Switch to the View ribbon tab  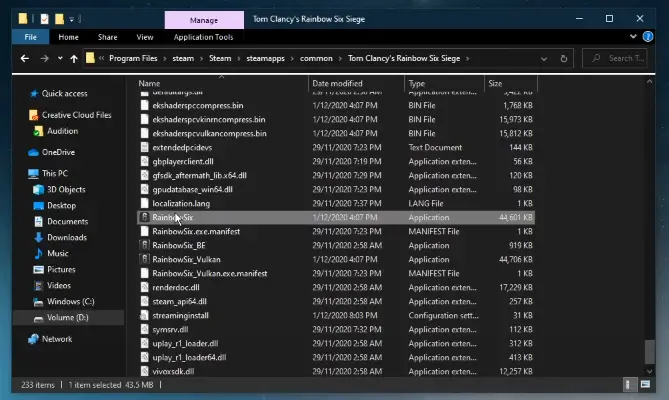(x=145, y=37)
